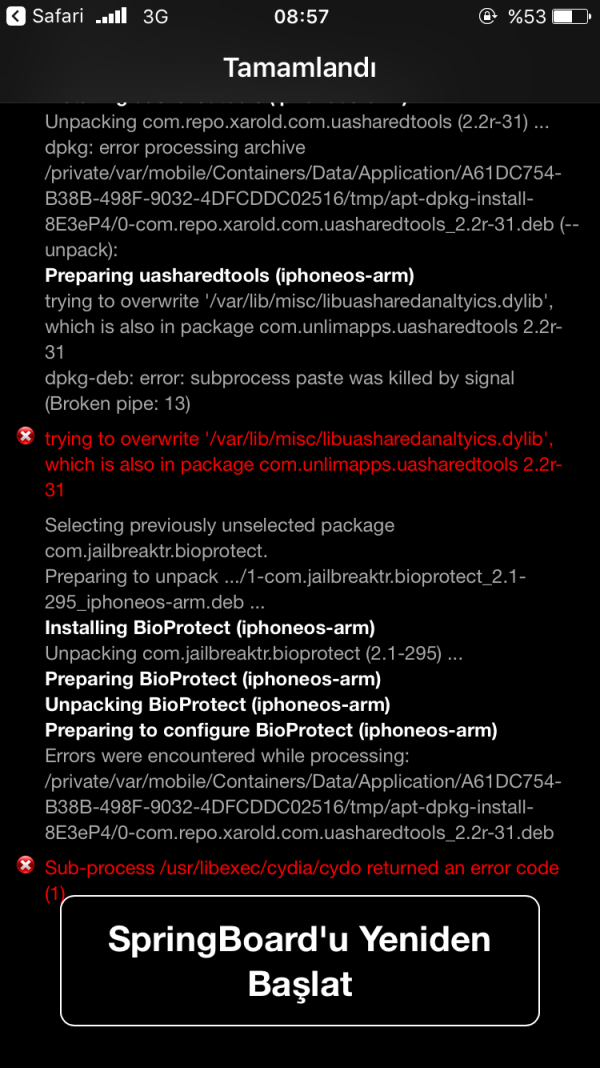This screenshot has height=1068, width=600.
Task: Tap the battery level icon
Action: [569, 17]
